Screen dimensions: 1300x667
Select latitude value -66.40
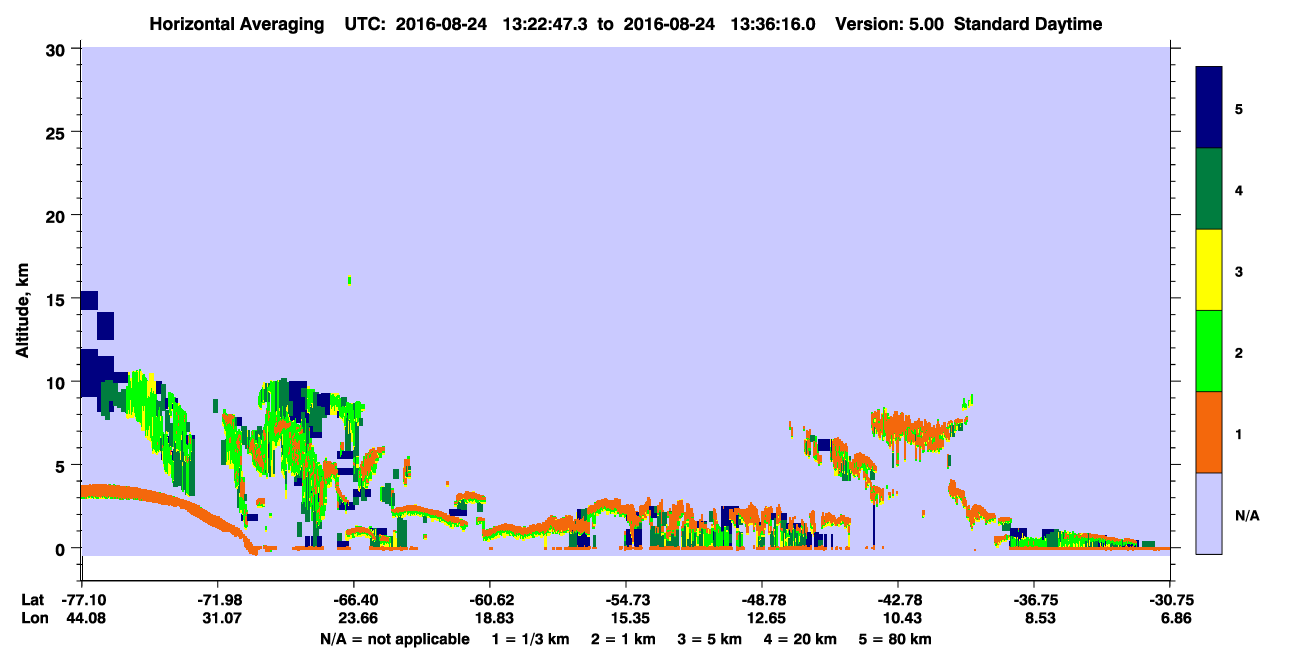(x=353, y=599)
